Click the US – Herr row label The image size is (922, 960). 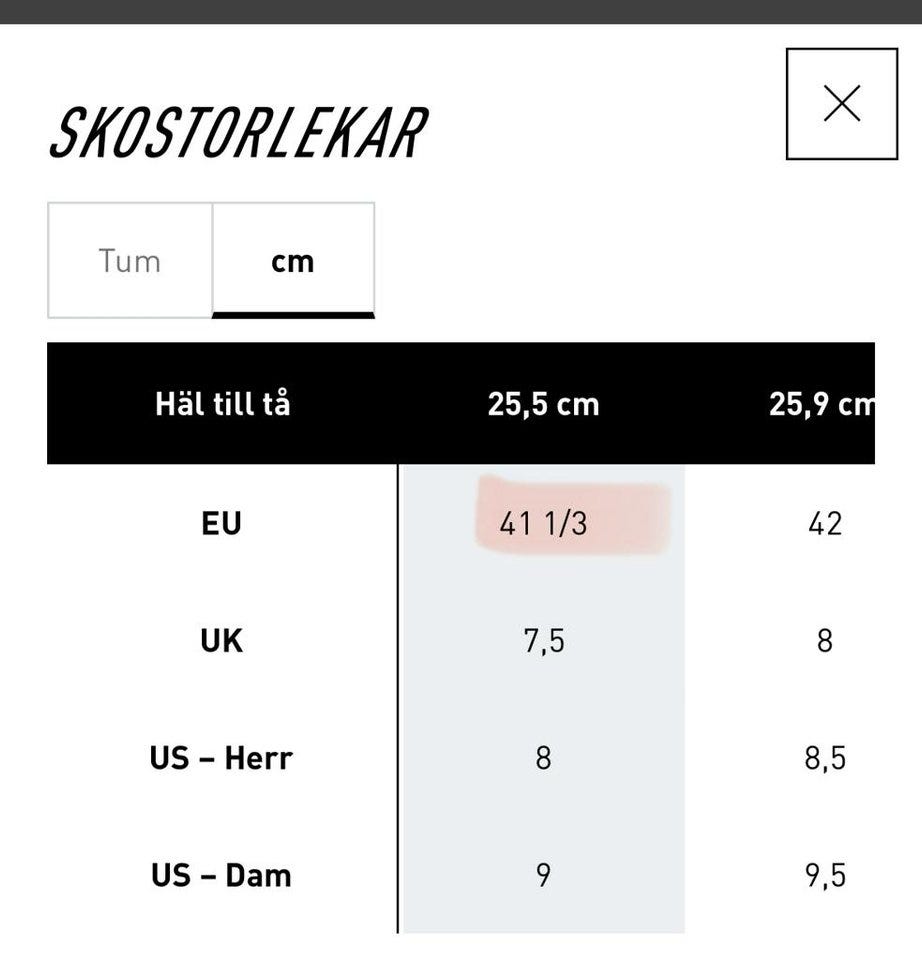click(222, 758)
